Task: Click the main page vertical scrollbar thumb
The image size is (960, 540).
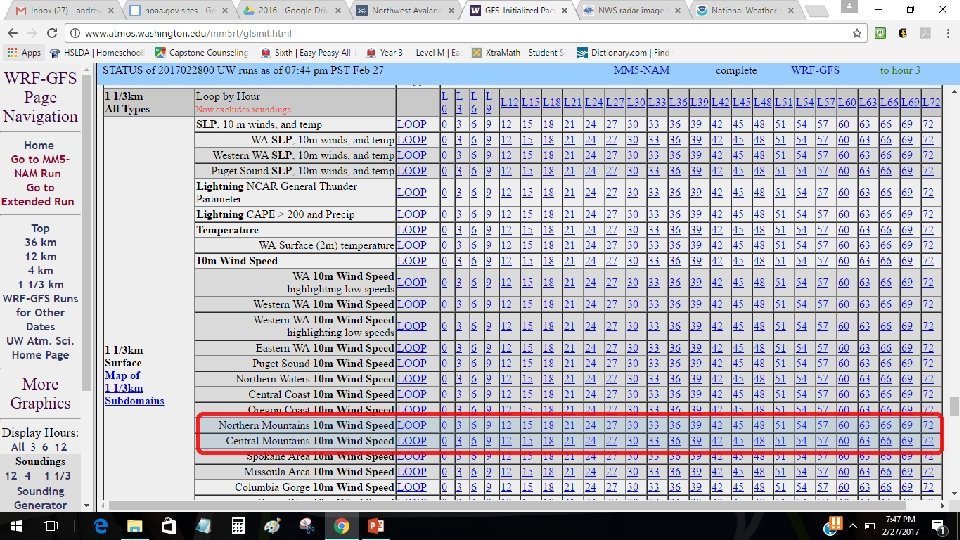Action: 954,405
